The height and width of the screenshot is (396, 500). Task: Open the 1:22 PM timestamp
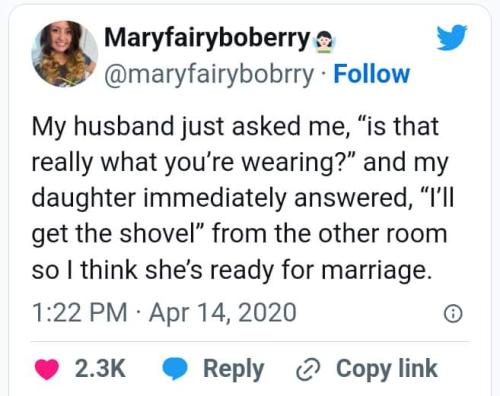[80, 312]
